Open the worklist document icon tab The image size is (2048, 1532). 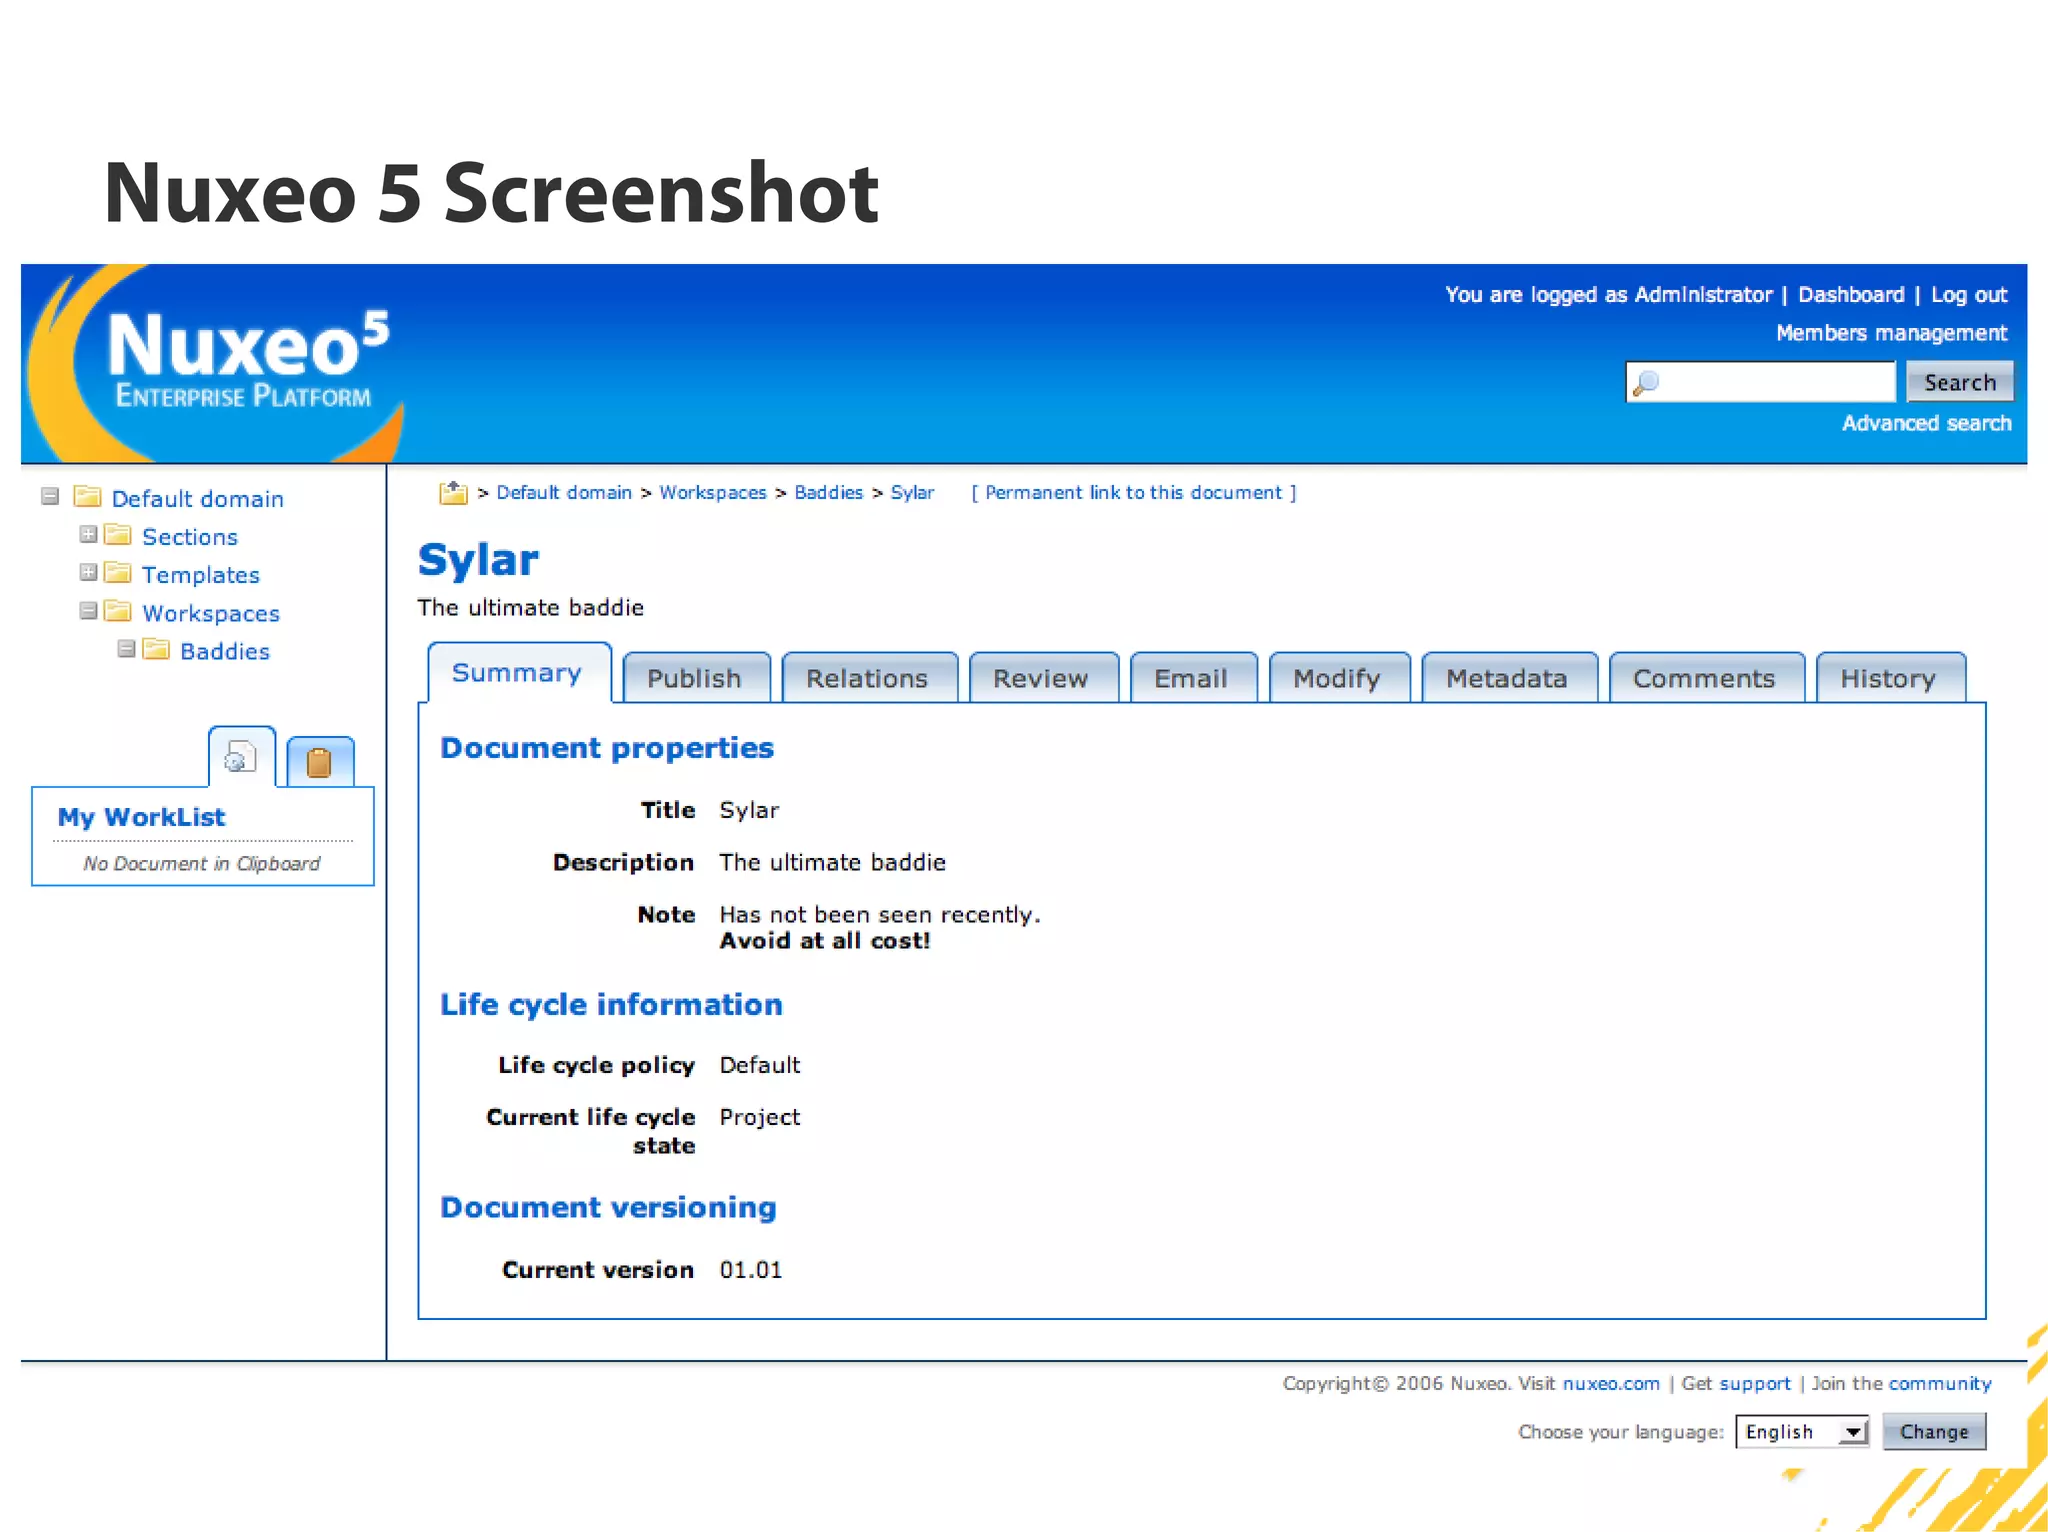pyautogui.click(x=241, y=757)
